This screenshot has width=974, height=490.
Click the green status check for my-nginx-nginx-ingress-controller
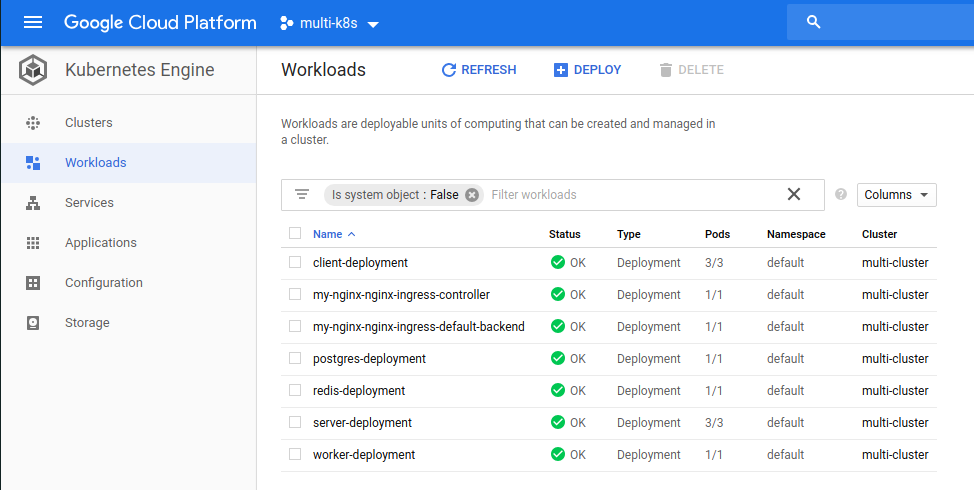(558, 294)
